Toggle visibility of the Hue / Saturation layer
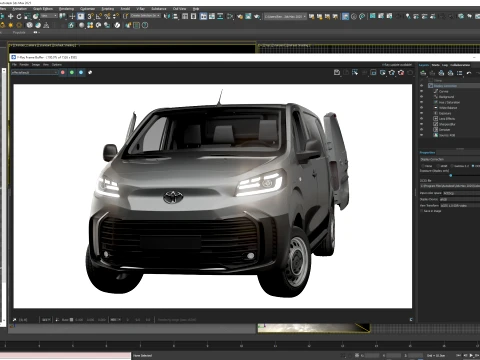480x360 pixels. pos(422,102)
